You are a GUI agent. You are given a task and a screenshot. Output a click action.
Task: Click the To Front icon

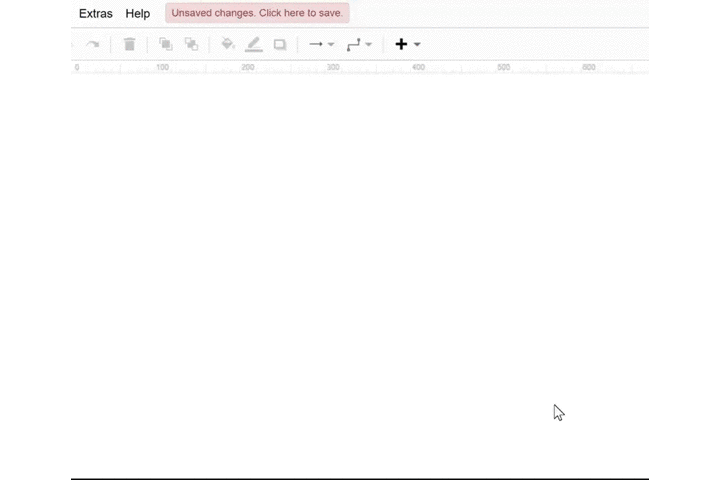tap(166, 44)
